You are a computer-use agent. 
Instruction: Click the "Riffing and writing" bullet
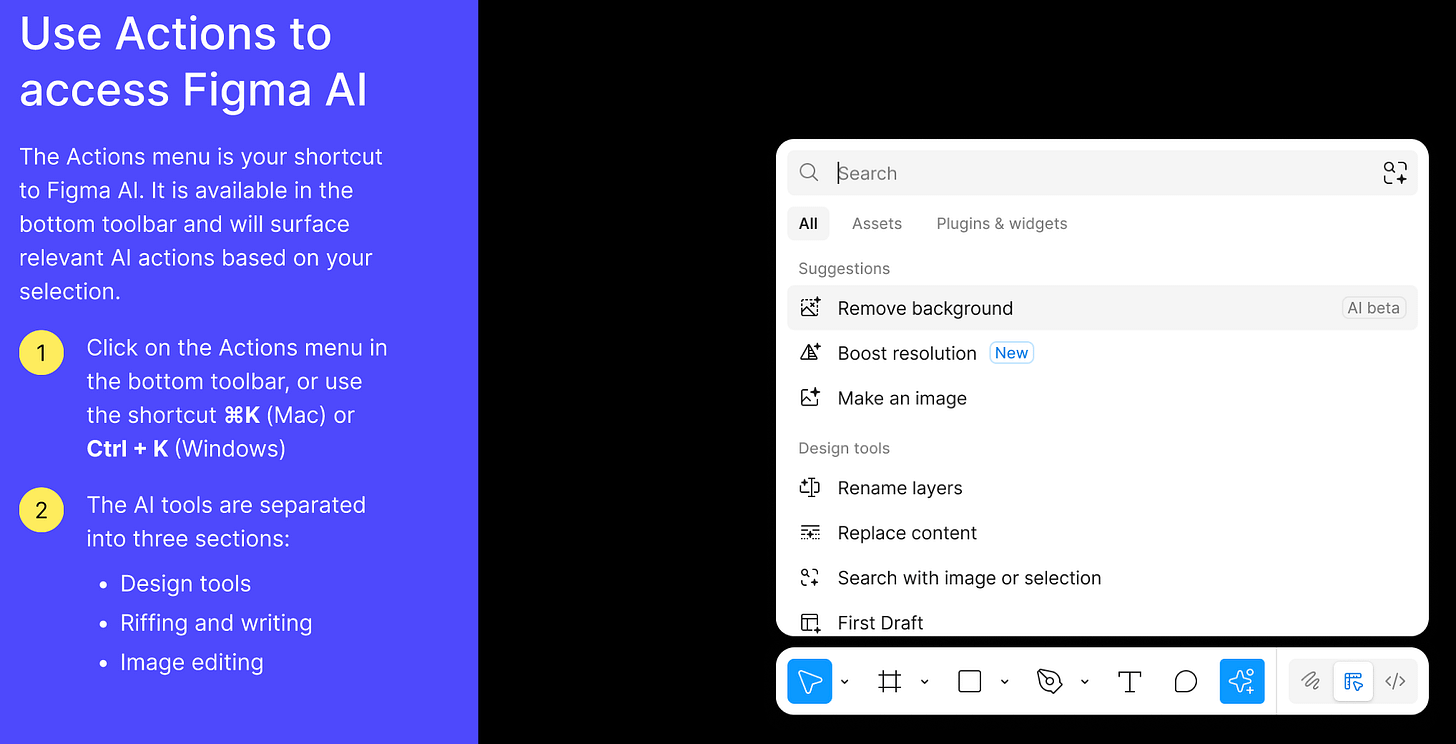point(216,623)
